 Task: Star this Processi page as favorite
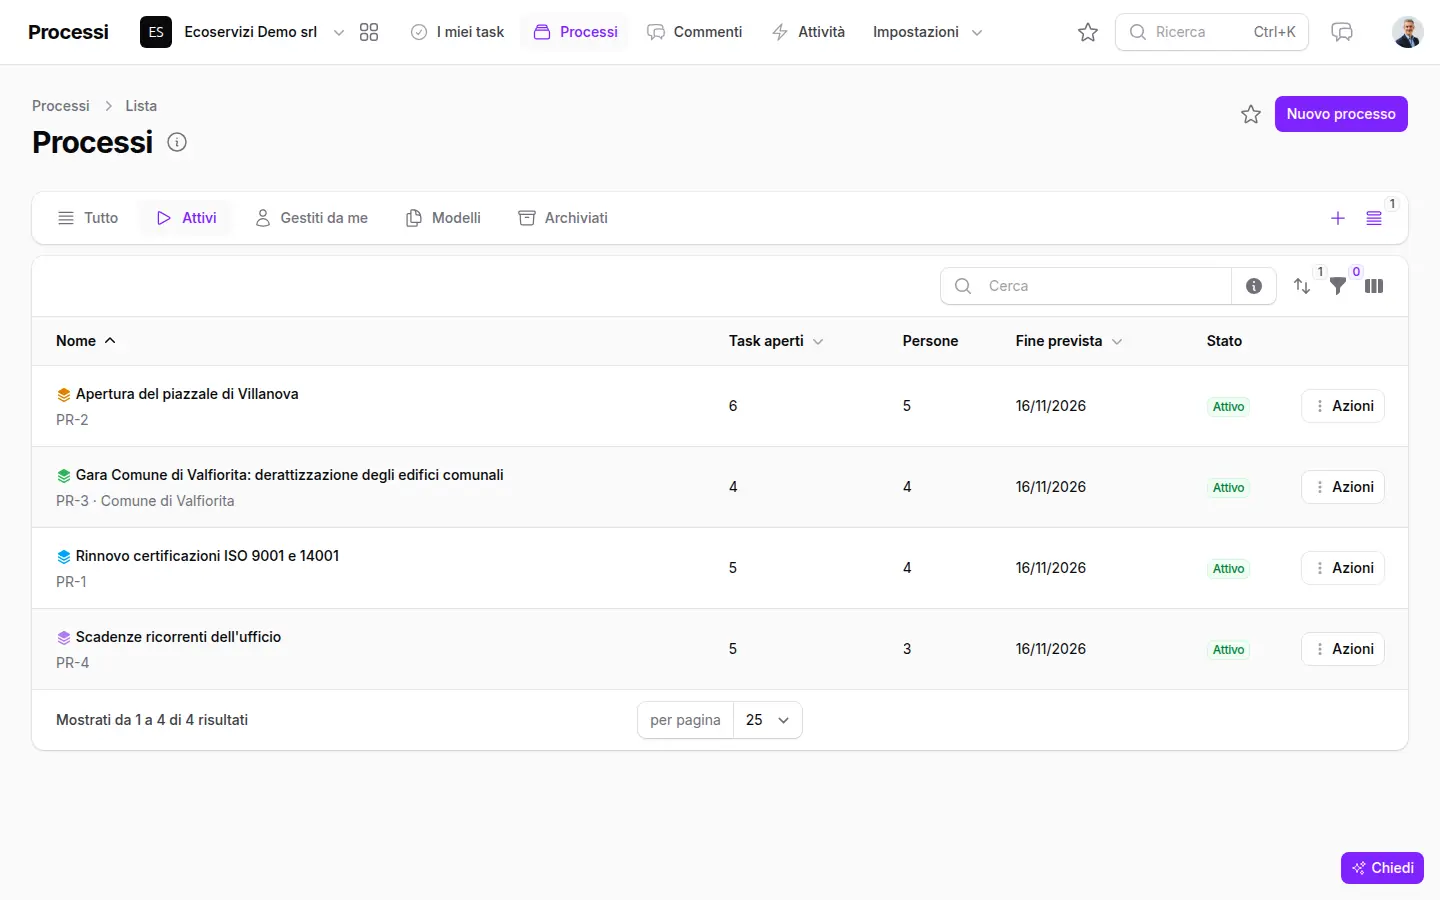(1251, 114)
